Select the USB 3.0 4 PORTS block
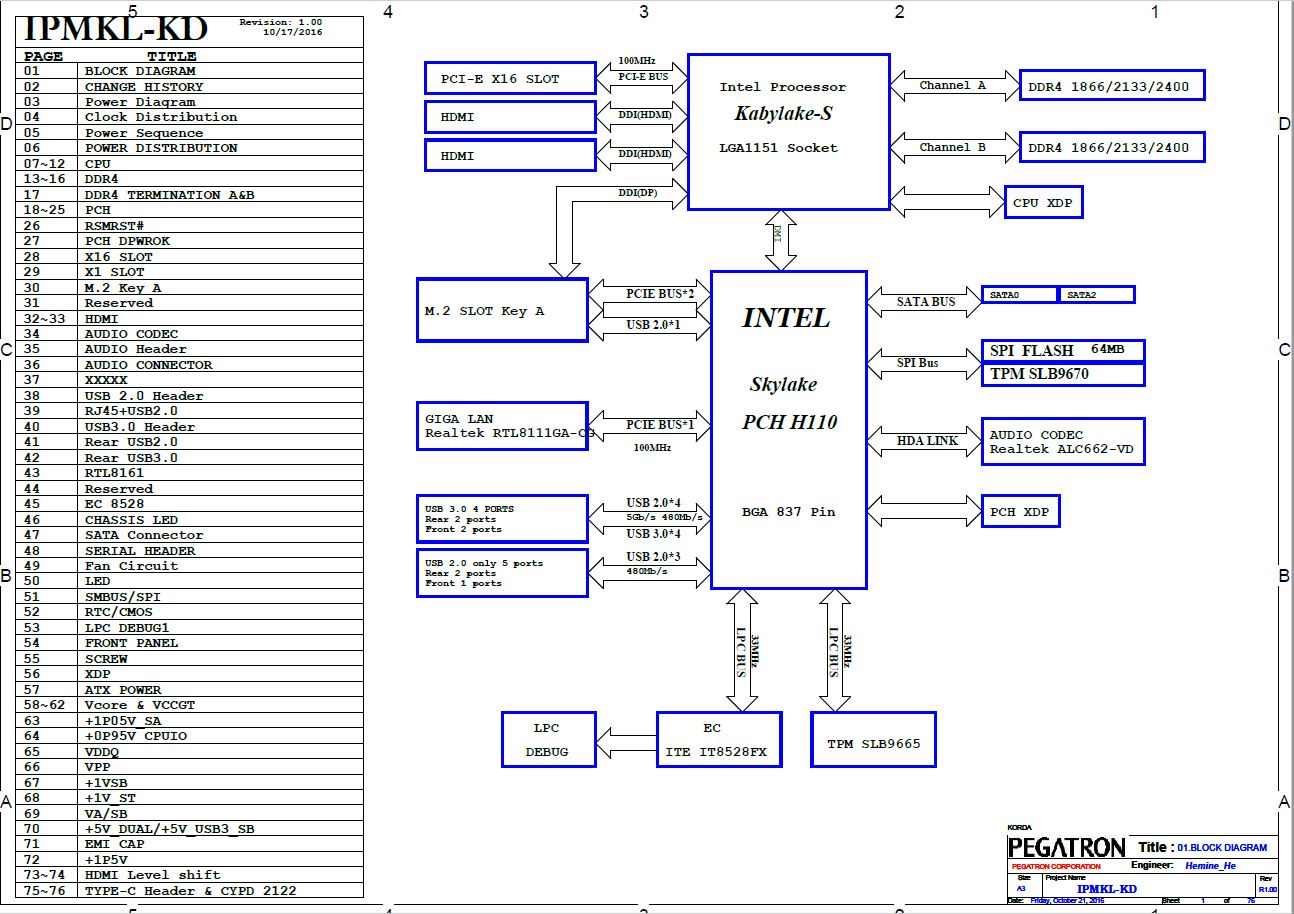Viewport: 1294px width, 914px height. (502, 519)
